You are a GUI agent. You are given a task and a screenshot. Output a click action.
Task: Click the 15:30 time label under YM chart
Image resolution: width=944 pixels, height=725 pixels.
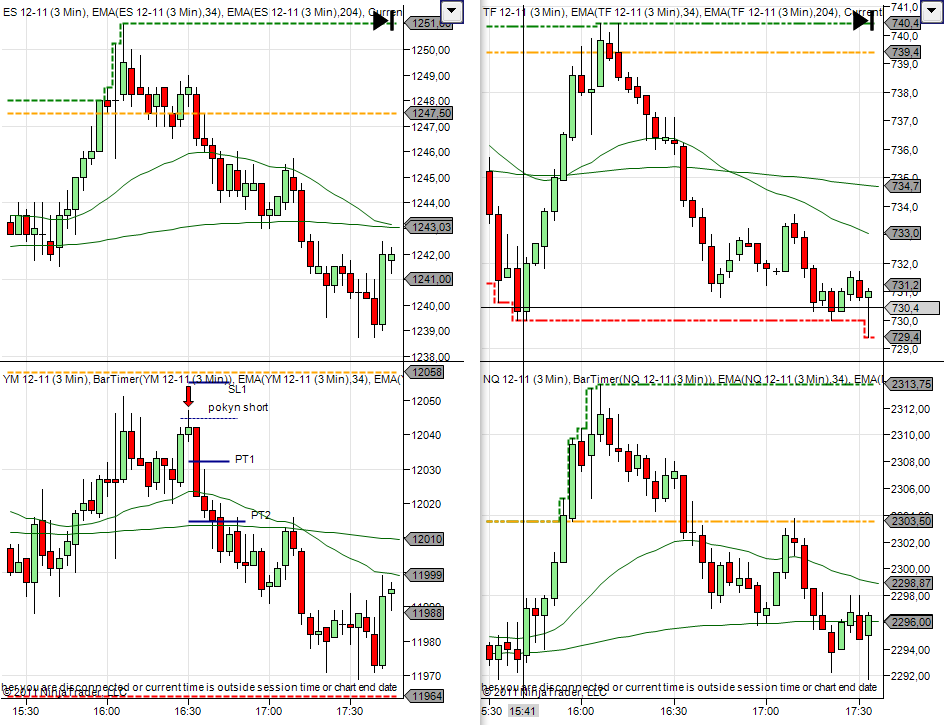pyautogui.click(x=25, y=711)
